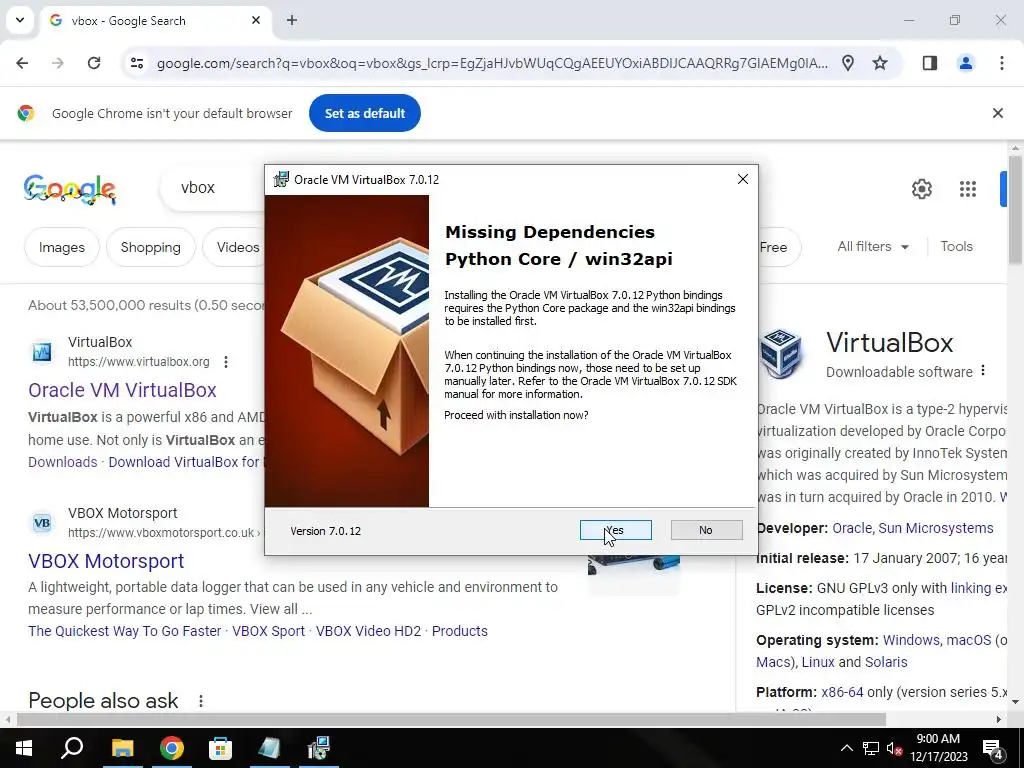Open Microsoft Store from taskbar
The image size is (1024, 768).
[x=221, y=748]
